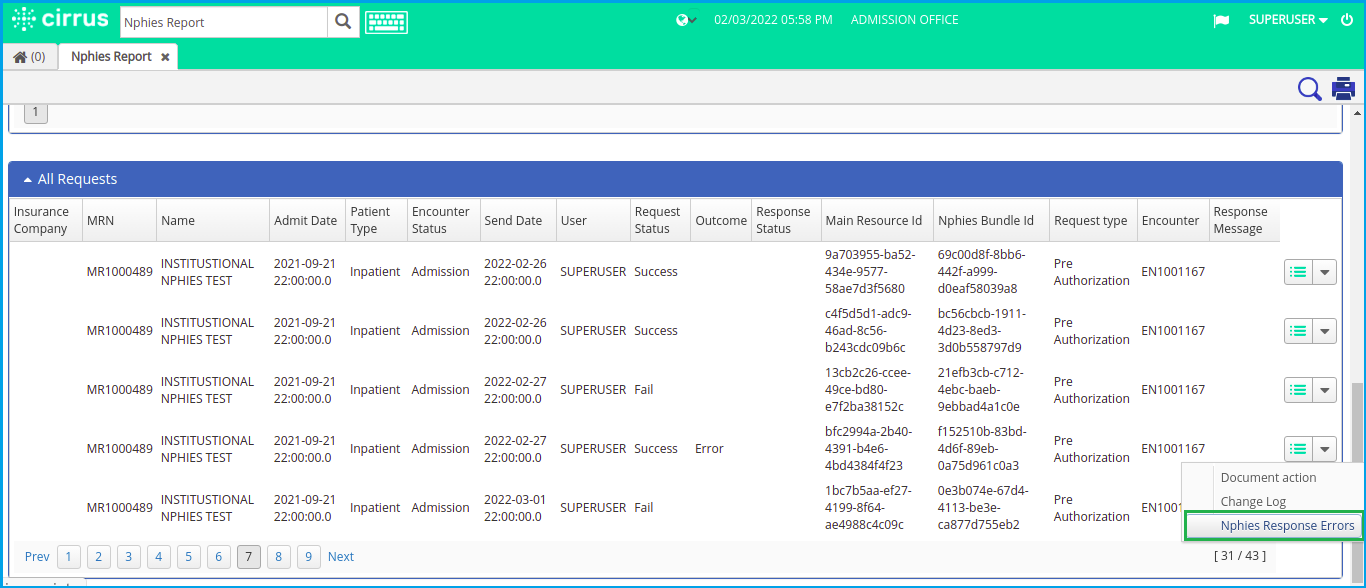Click list action icon for row with Main Resource Id 9a703955
Image resolution: width=1366 pixels, height=588 pixels.
(x=1297, y=272)
